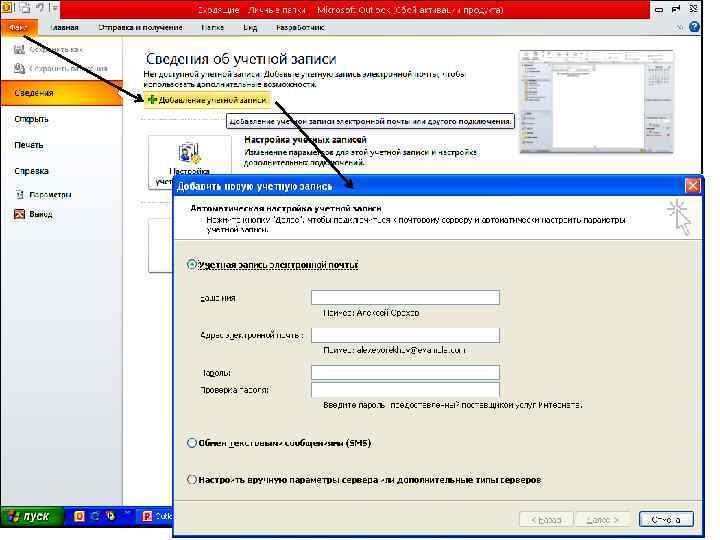
Task: Click the Адрес электронной почты input field
Action: click(405, 335)
